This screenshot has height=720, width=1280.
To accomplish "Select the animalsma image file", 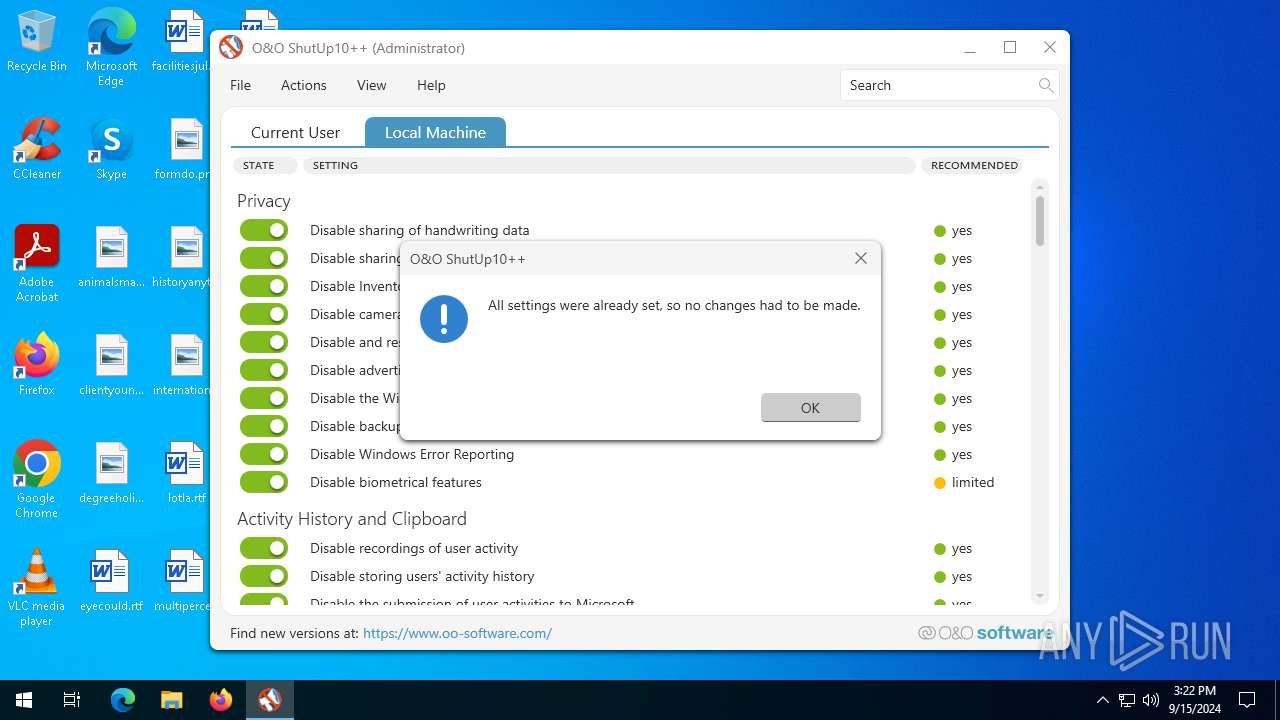I will click(x=111, y=257).
